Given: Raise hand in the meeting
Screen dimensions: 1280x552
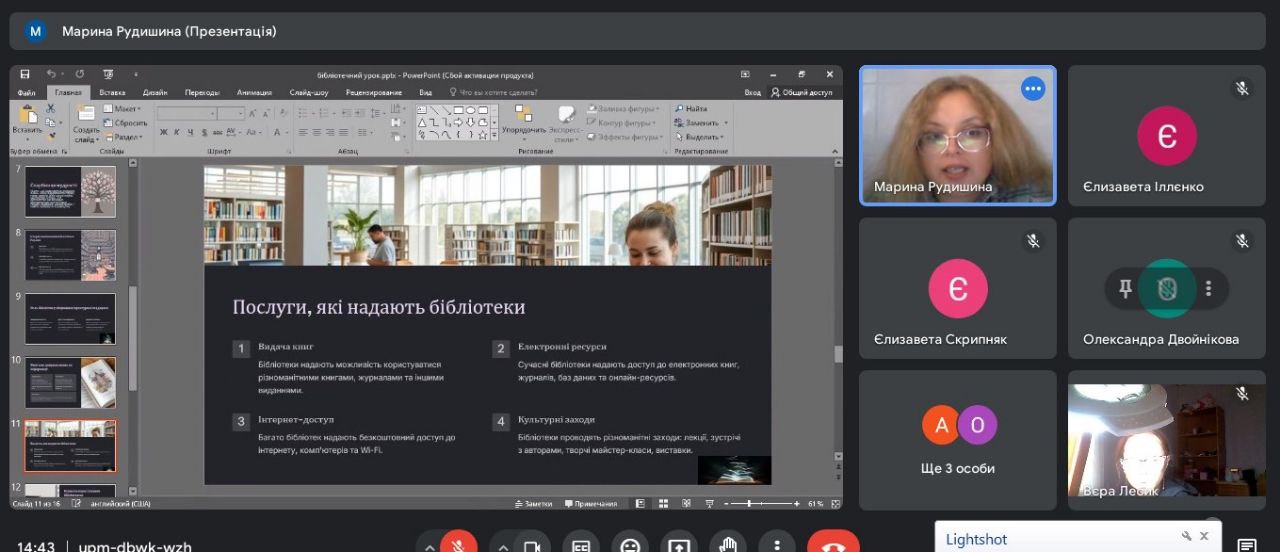Looking at the screenshot, I should click(x=728, y=545).
